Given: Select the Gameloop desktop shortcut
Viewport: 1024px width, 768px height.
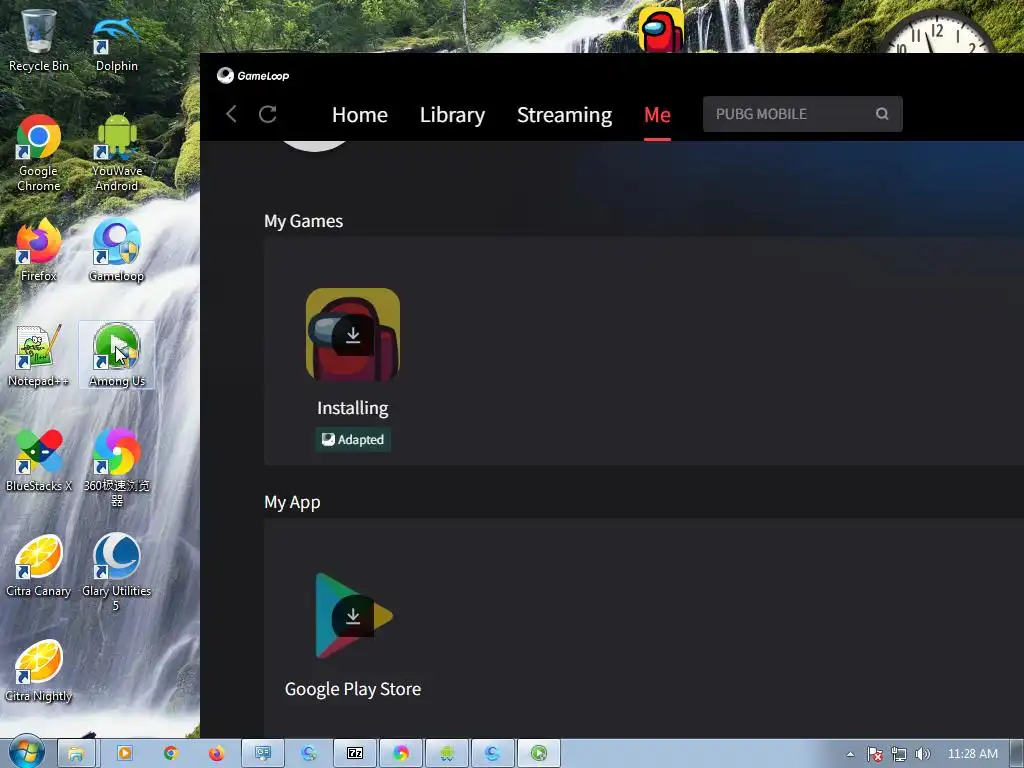Looking at the screenshot, I should coord(116,251).
